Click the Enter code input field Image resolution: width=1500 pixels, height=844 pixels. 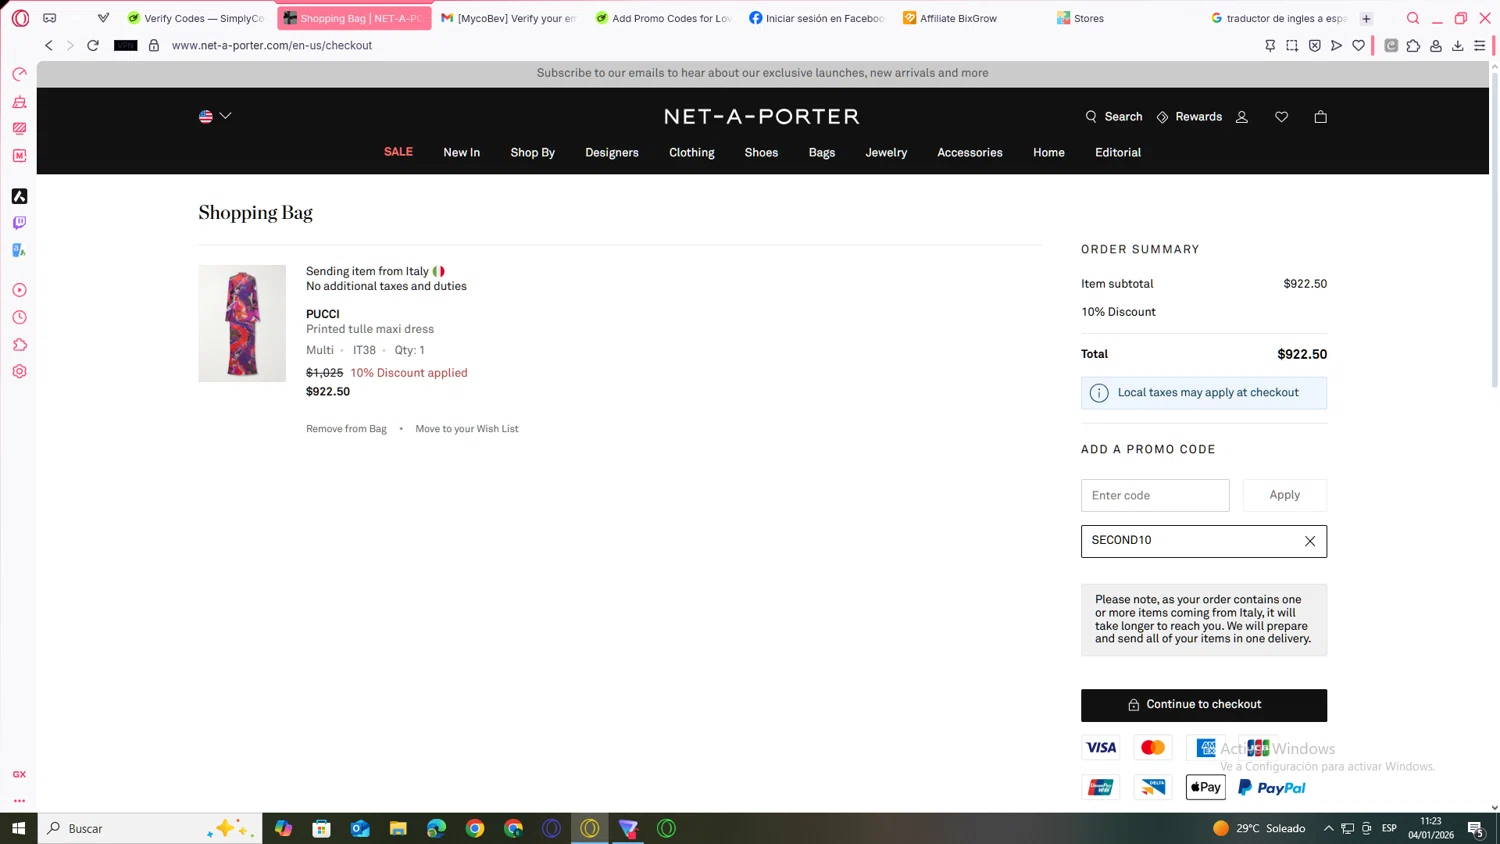tap(1155, 495)
